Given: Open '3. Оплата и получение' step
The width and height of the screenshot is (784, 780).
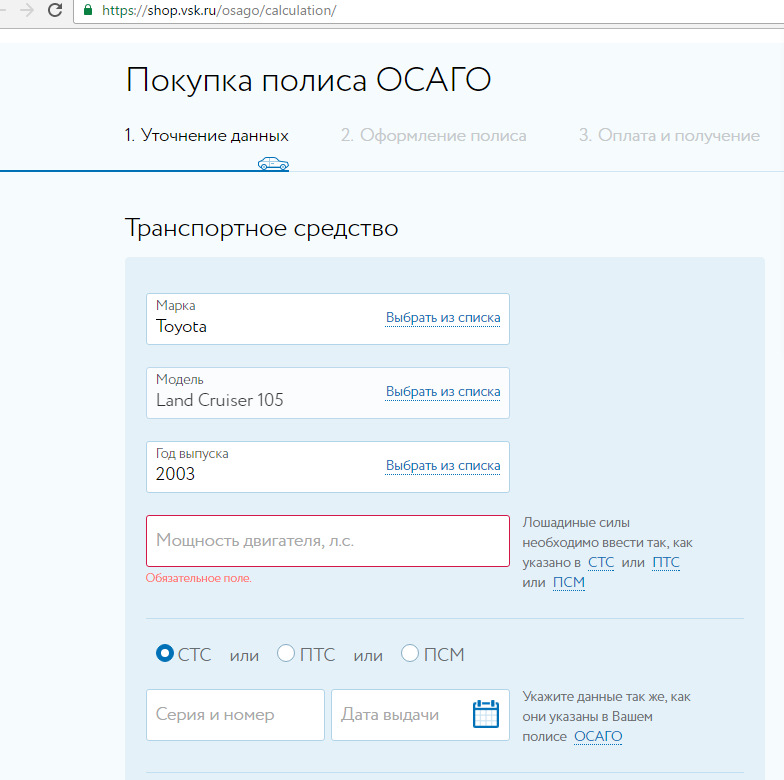Looking at the screenshot, I should (x=668, y=136).
